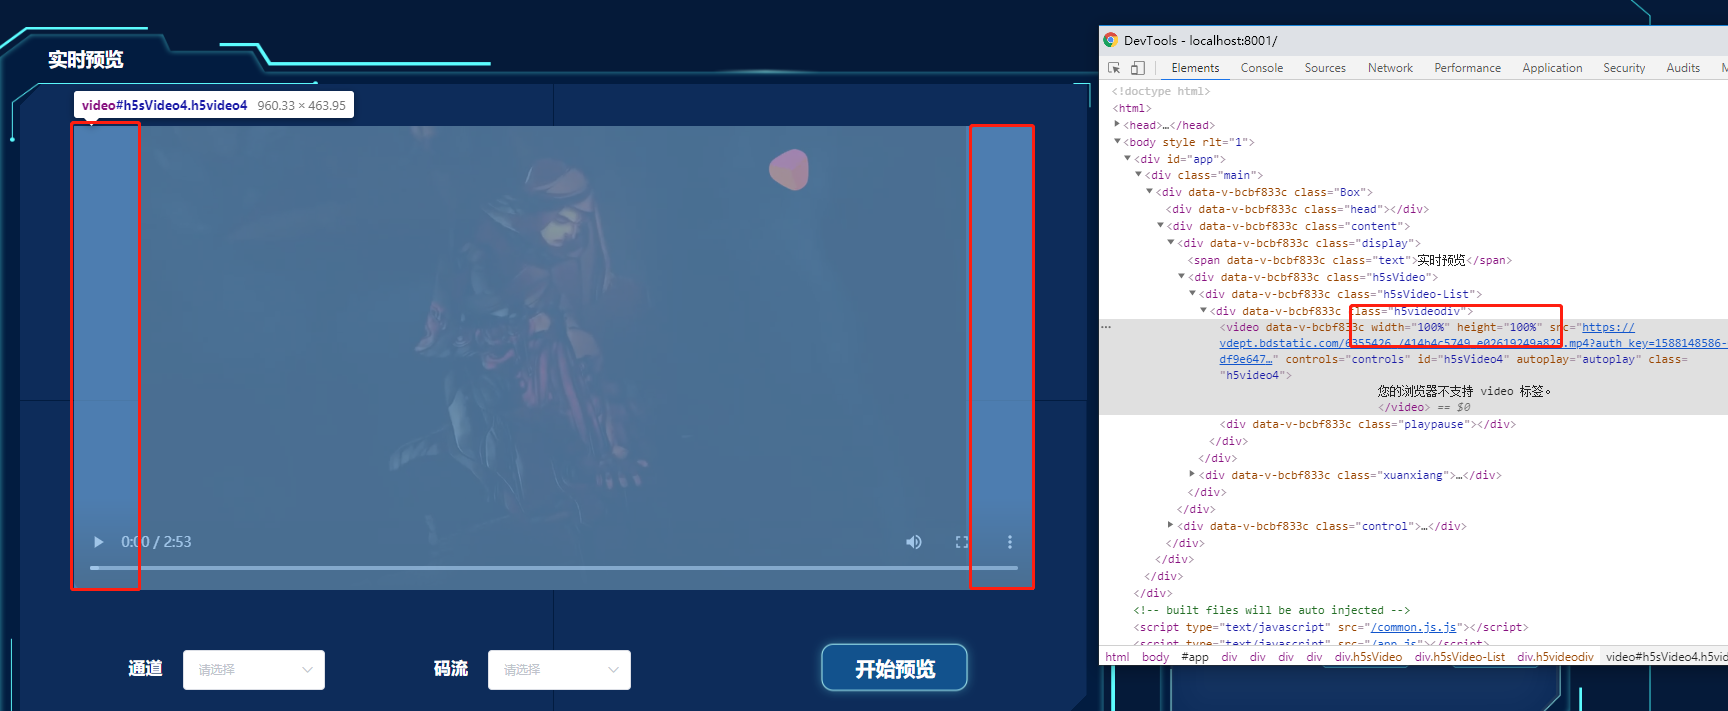Open the video's more options menu
Image resolution: width=1728 pixels, height=711 pixels.
click(1010, 542)
